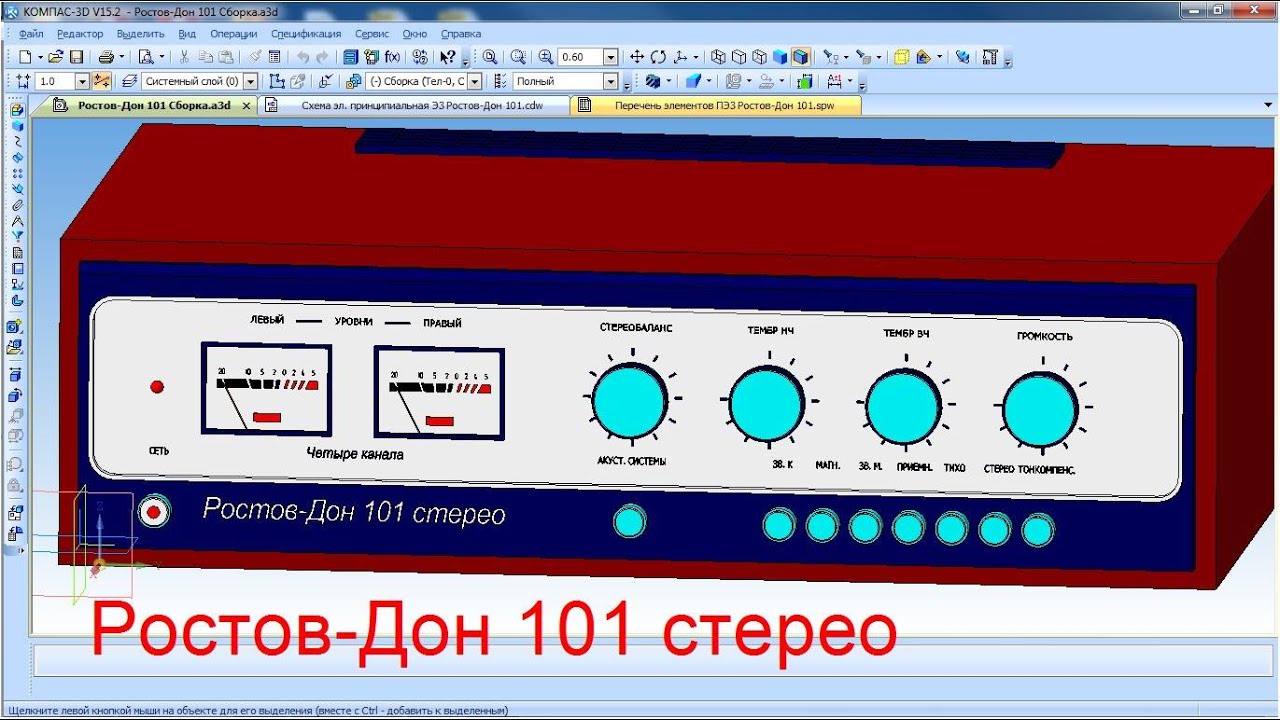The image size is (1280, 720).
Task: Click the red power button on model
Action: (x=153, y=512)
